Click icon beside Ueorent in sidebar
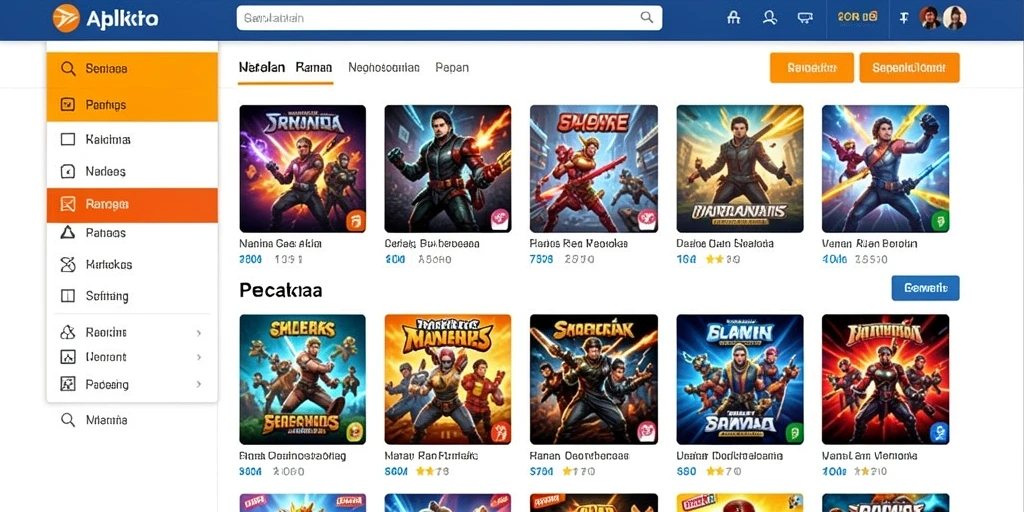The width and height of the screenshot is (1024, 512). [x=67, y=357]
